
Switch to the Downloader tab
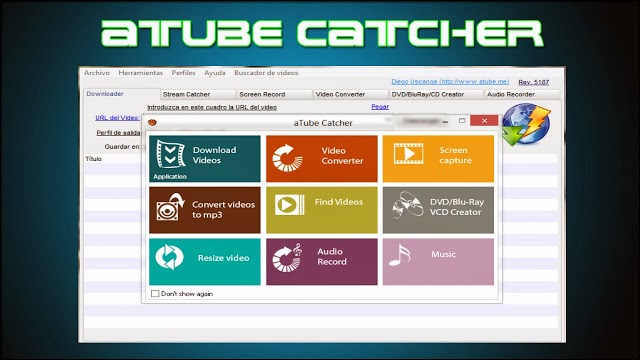tap(121, 94)
